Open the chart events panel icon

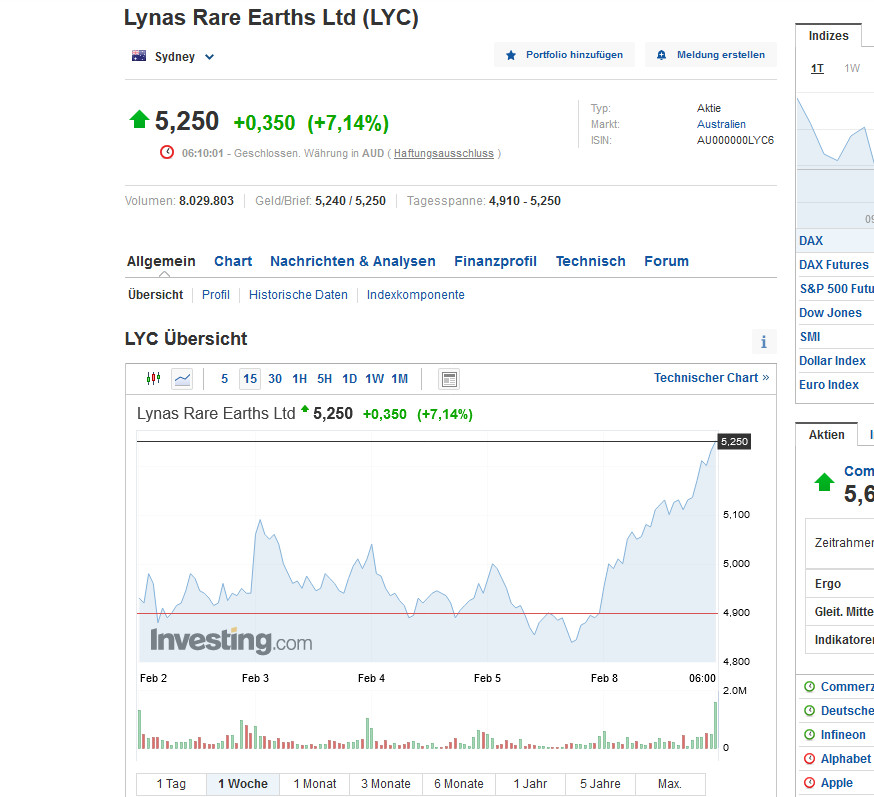point(449,379)
